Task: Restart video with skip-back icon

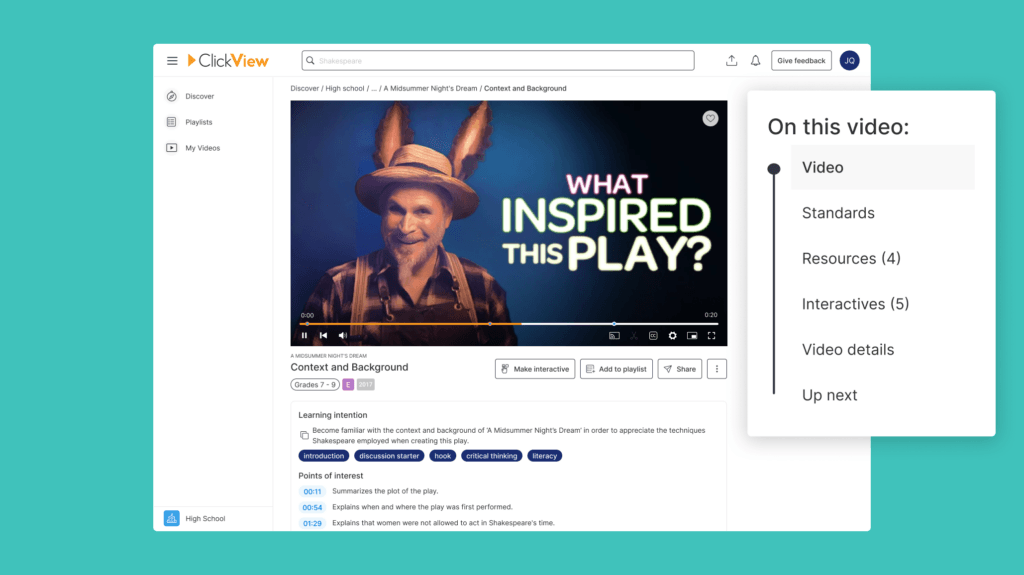Action: coord(323,336)
